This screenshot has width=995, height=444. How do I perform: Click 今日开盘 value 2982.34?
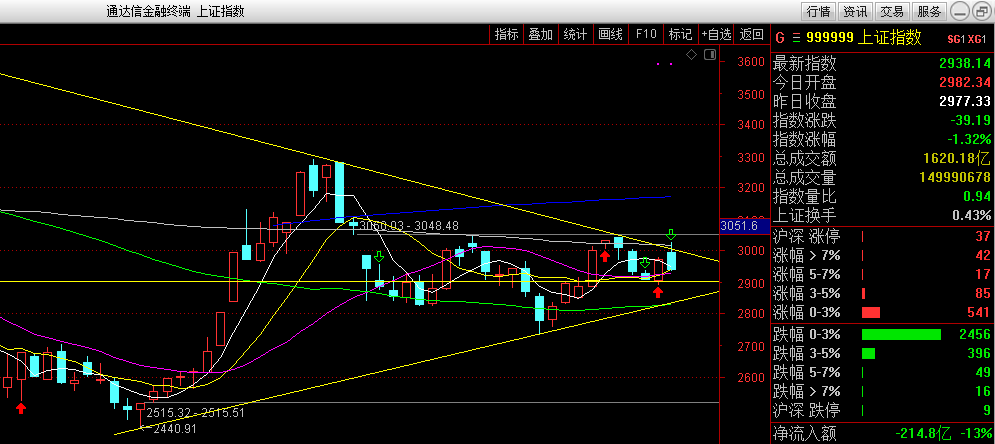pyautogui.click(x=965, y=82)
